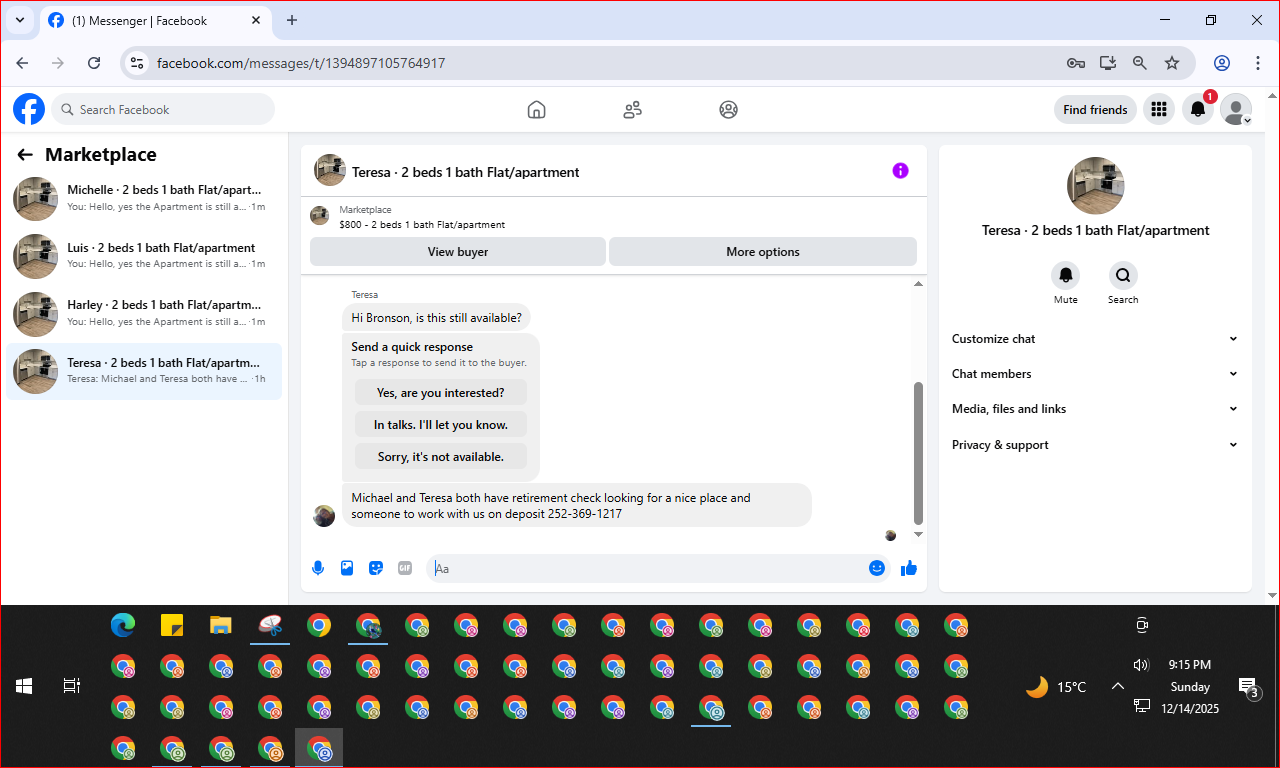Image resolution: width=1280 pixels, height=768 pixels.
Task: Open the purple conversation information icon
Action: 900,171
